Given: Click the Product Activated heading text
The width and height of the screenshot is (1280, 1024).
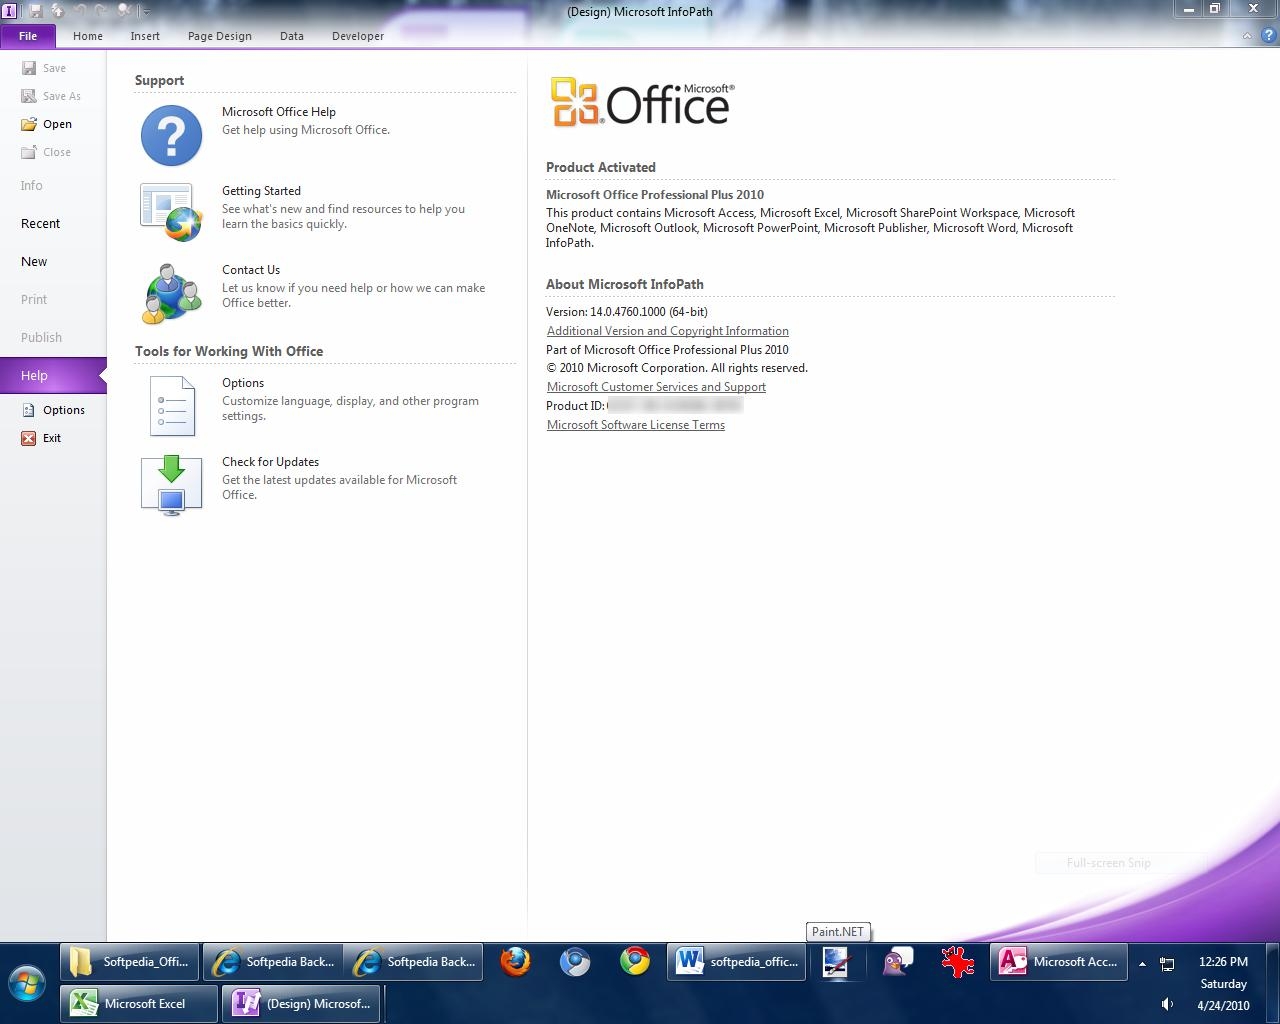Looking at the screenshot, I should coord(601,167).
